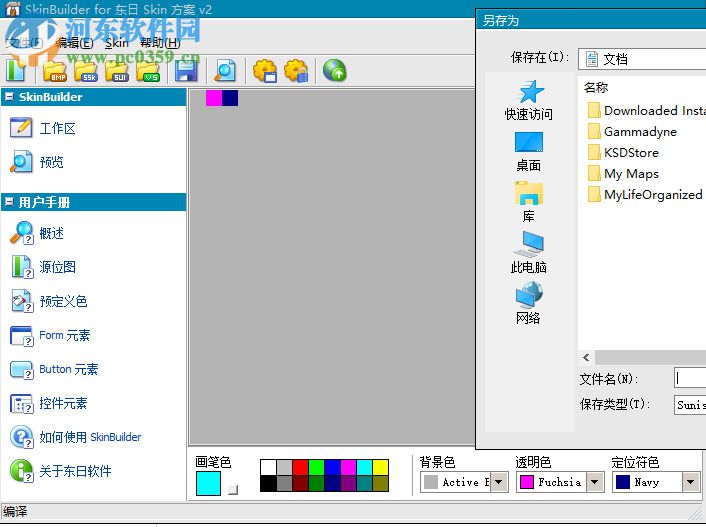Image resolution: width=706 pixels, height=527 pixels.
Task: Click the fuchsia pixel on the canvas
Action: (214, 98)
